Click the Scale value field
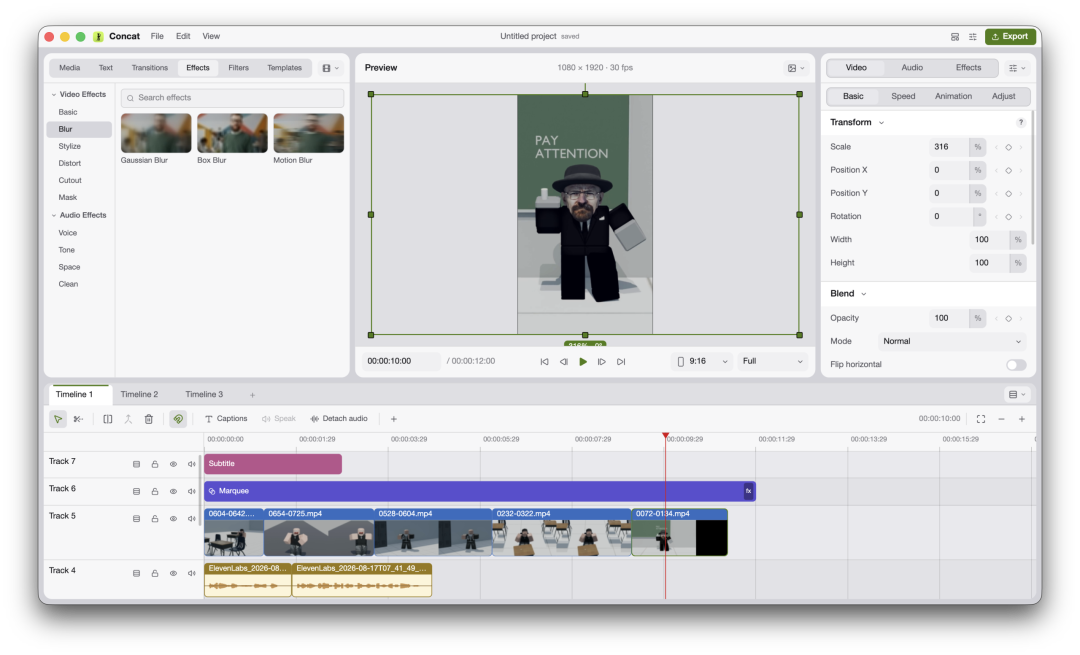 [948, 147]
